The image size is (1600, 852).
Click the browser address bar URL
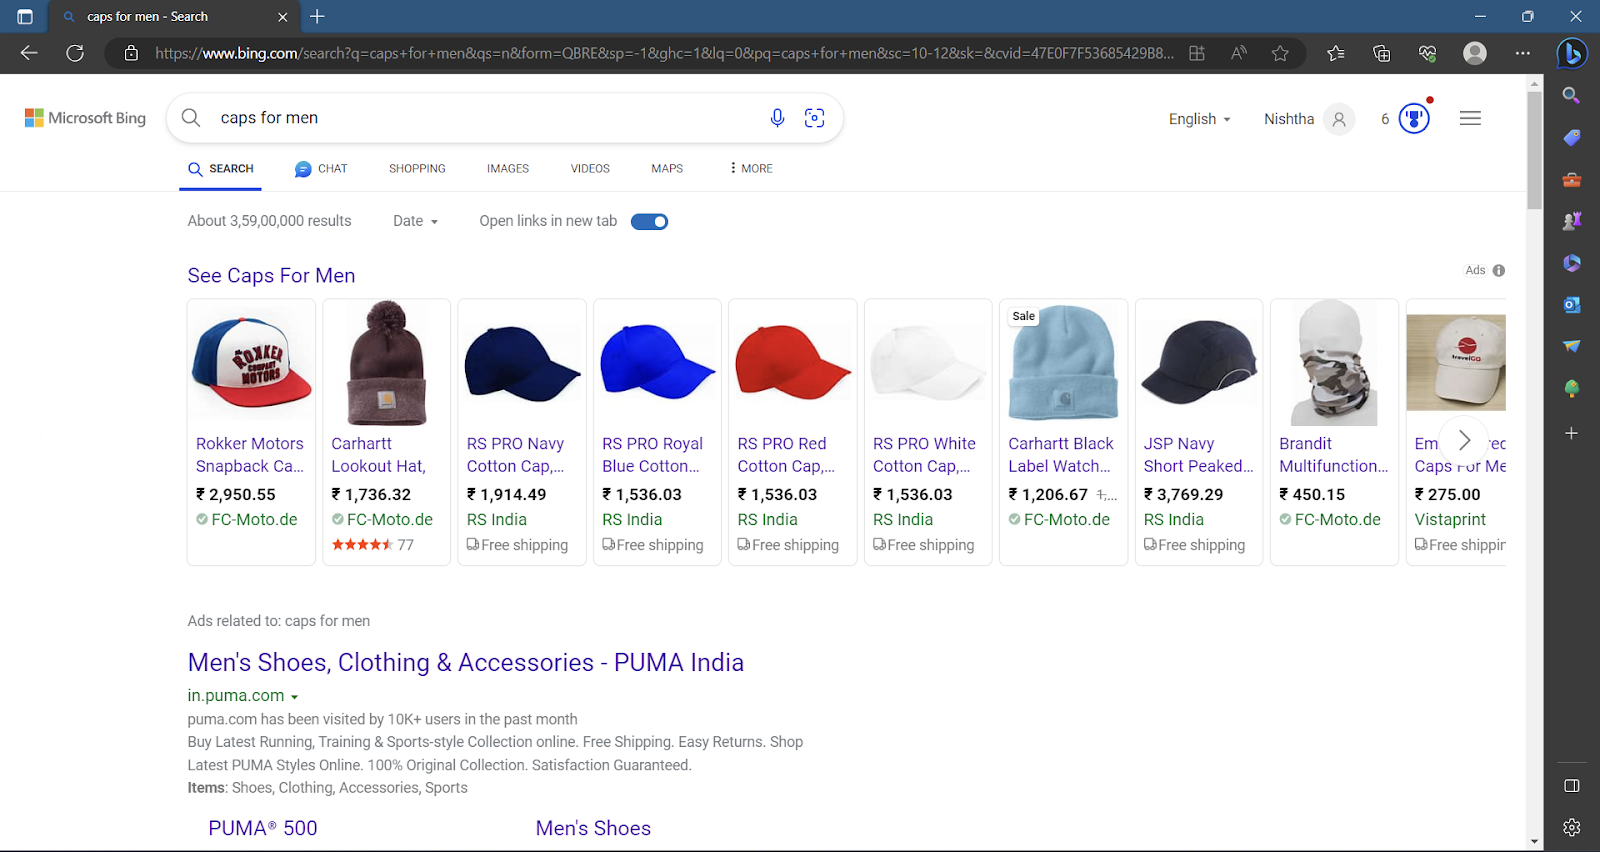coord(664,53)
